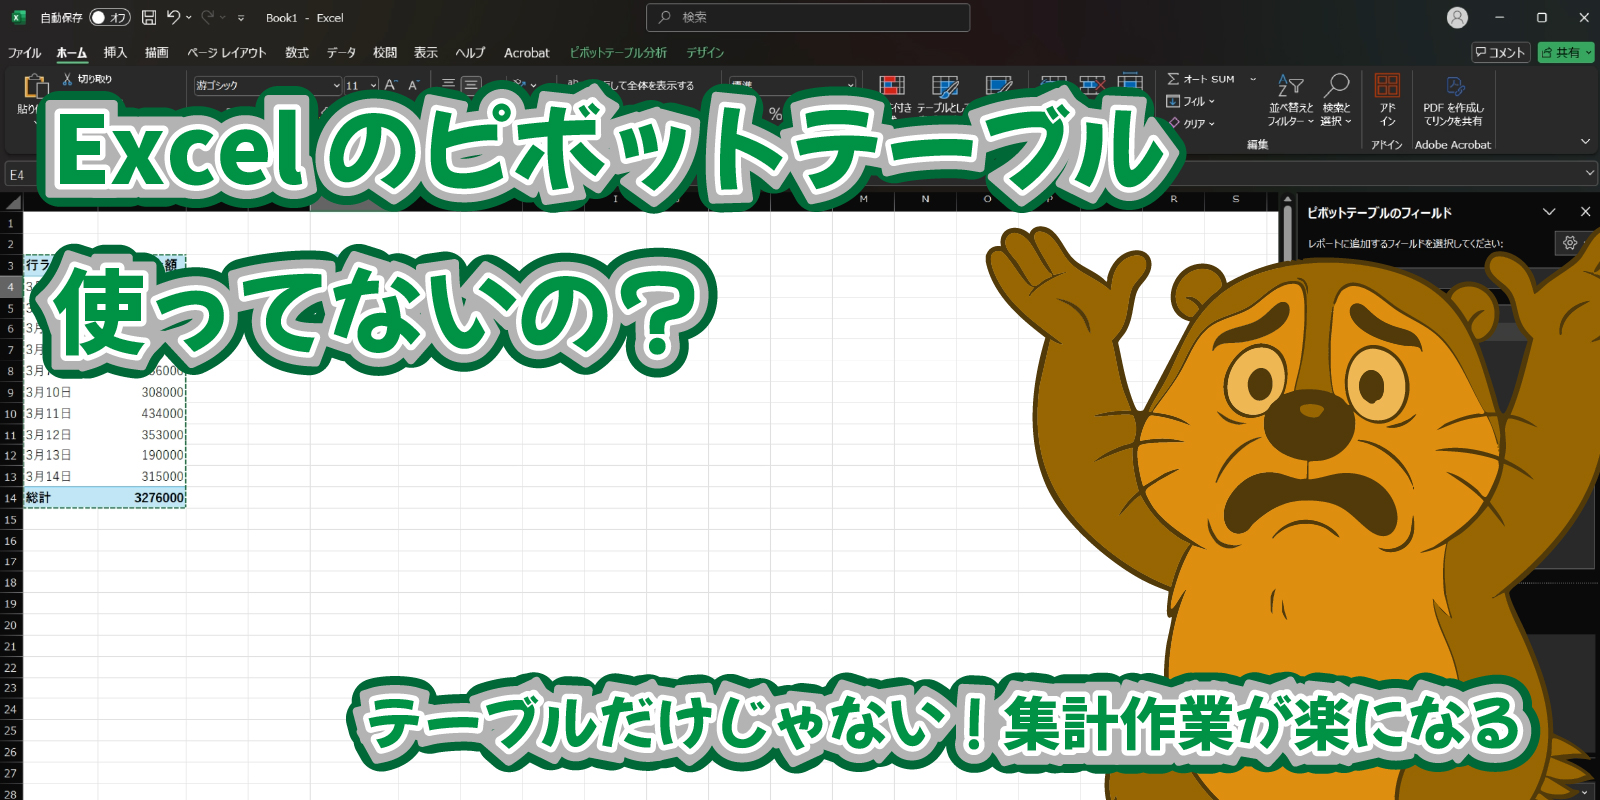The image size is (1600, 800).
Task: Click the percent style icon
Action: click(x=776, y=115)
